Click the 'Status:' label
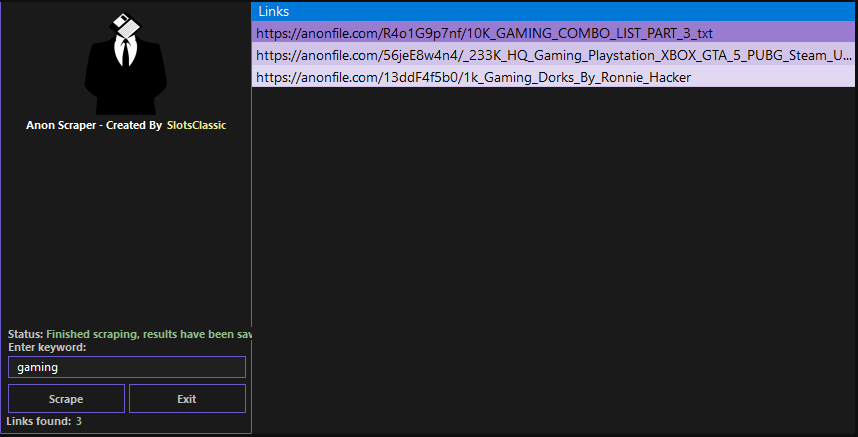Image resolution: width=858 pixels, height=437 pixels. [25, 333]
